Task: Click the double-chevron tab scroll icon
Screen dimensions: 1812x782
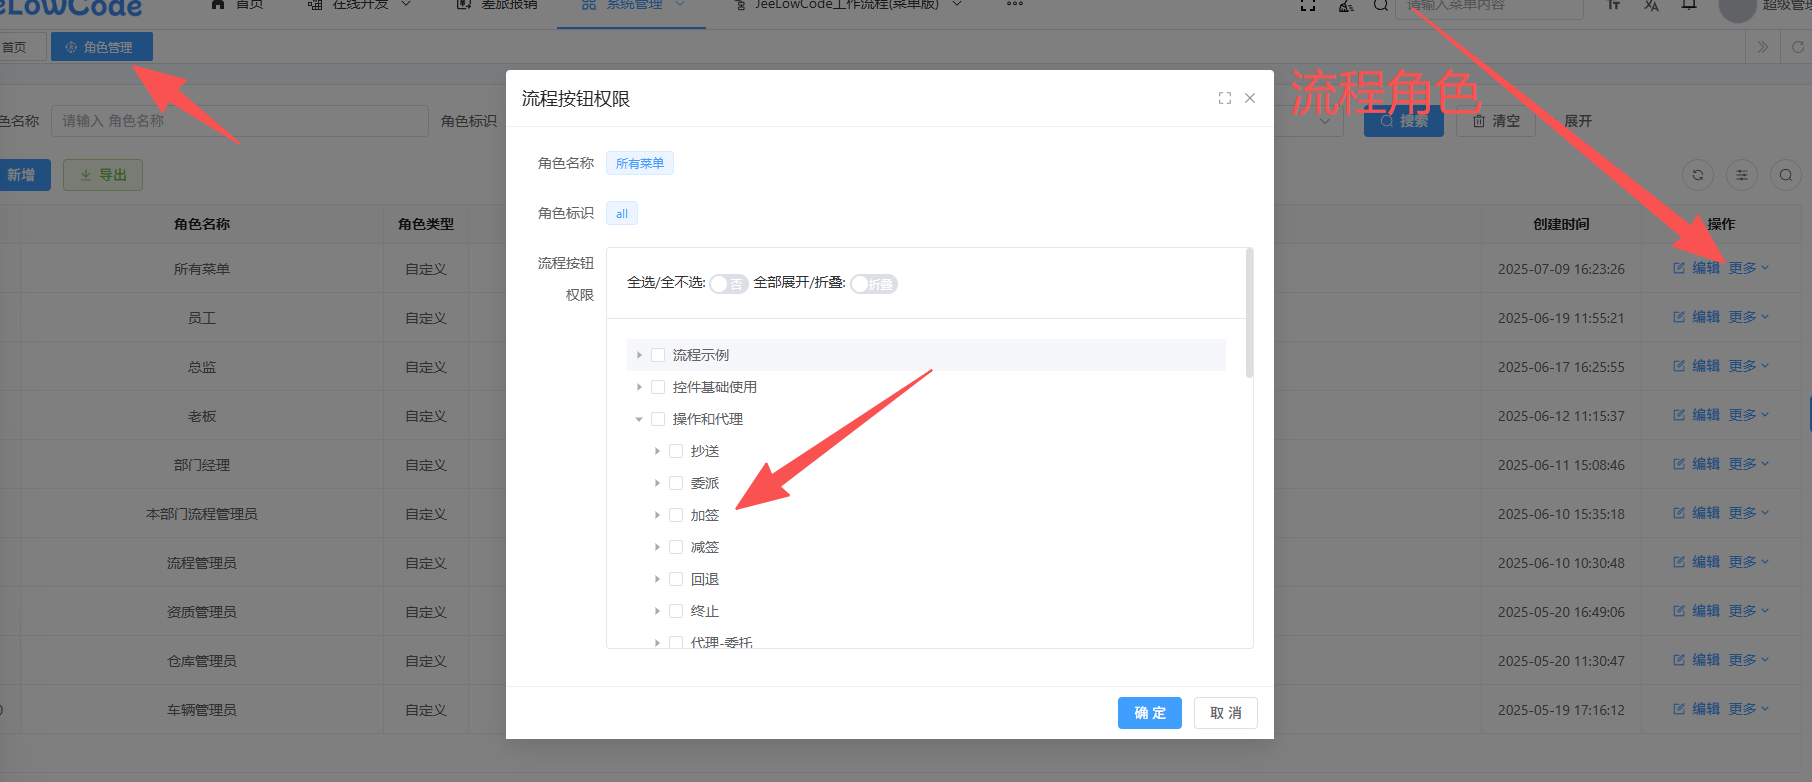Action: (1762, 47)
